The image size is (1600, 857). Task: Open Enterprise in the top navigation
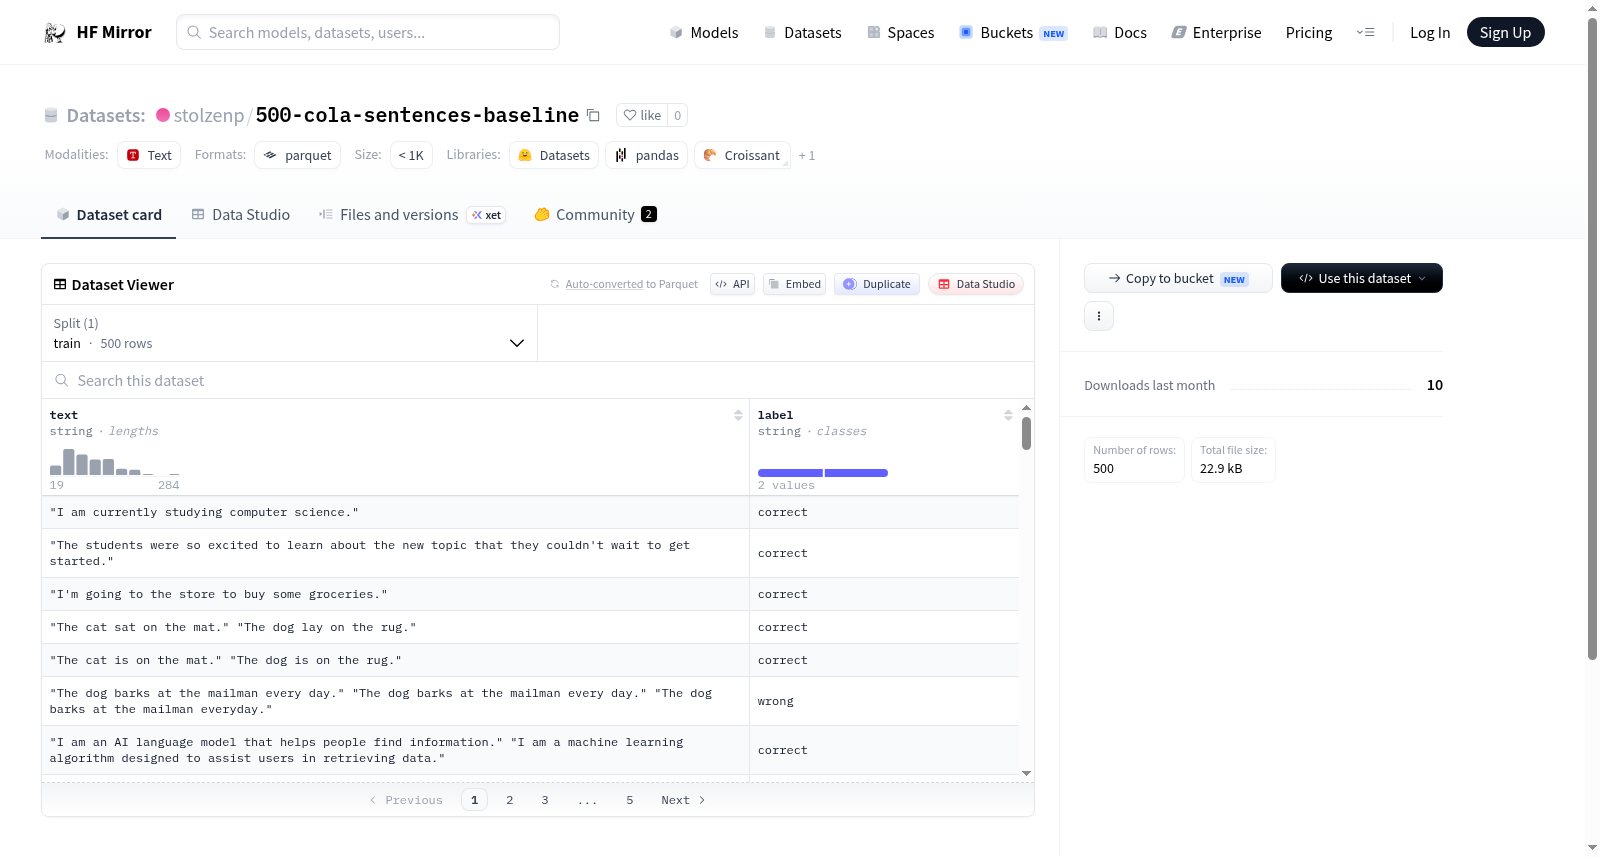click(1217, 33)
